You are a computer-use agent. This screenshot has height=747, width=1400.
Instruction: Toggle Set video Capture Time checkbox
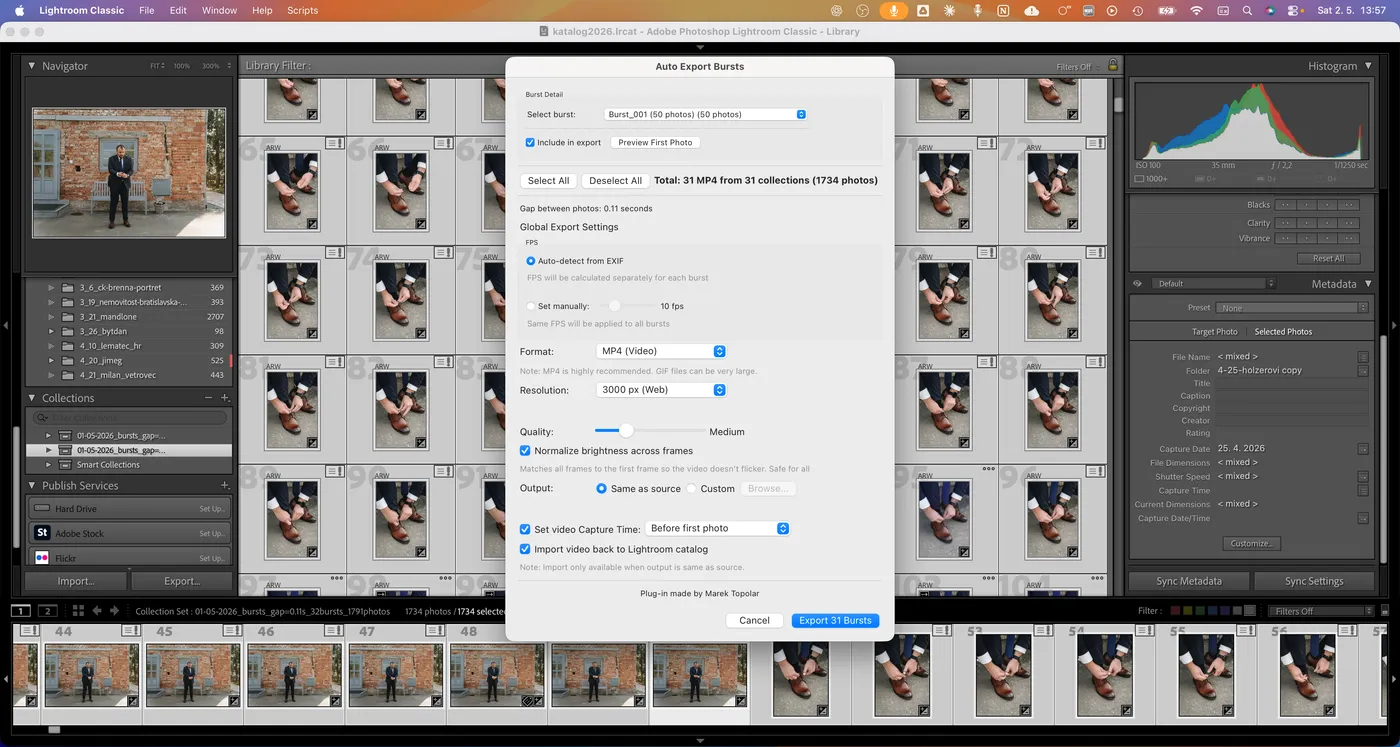click(525, 529)
